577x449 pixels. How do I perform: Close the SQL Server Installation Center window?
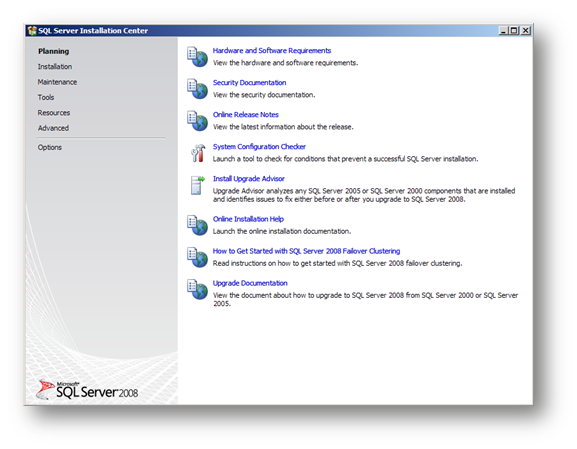(526, 31)
